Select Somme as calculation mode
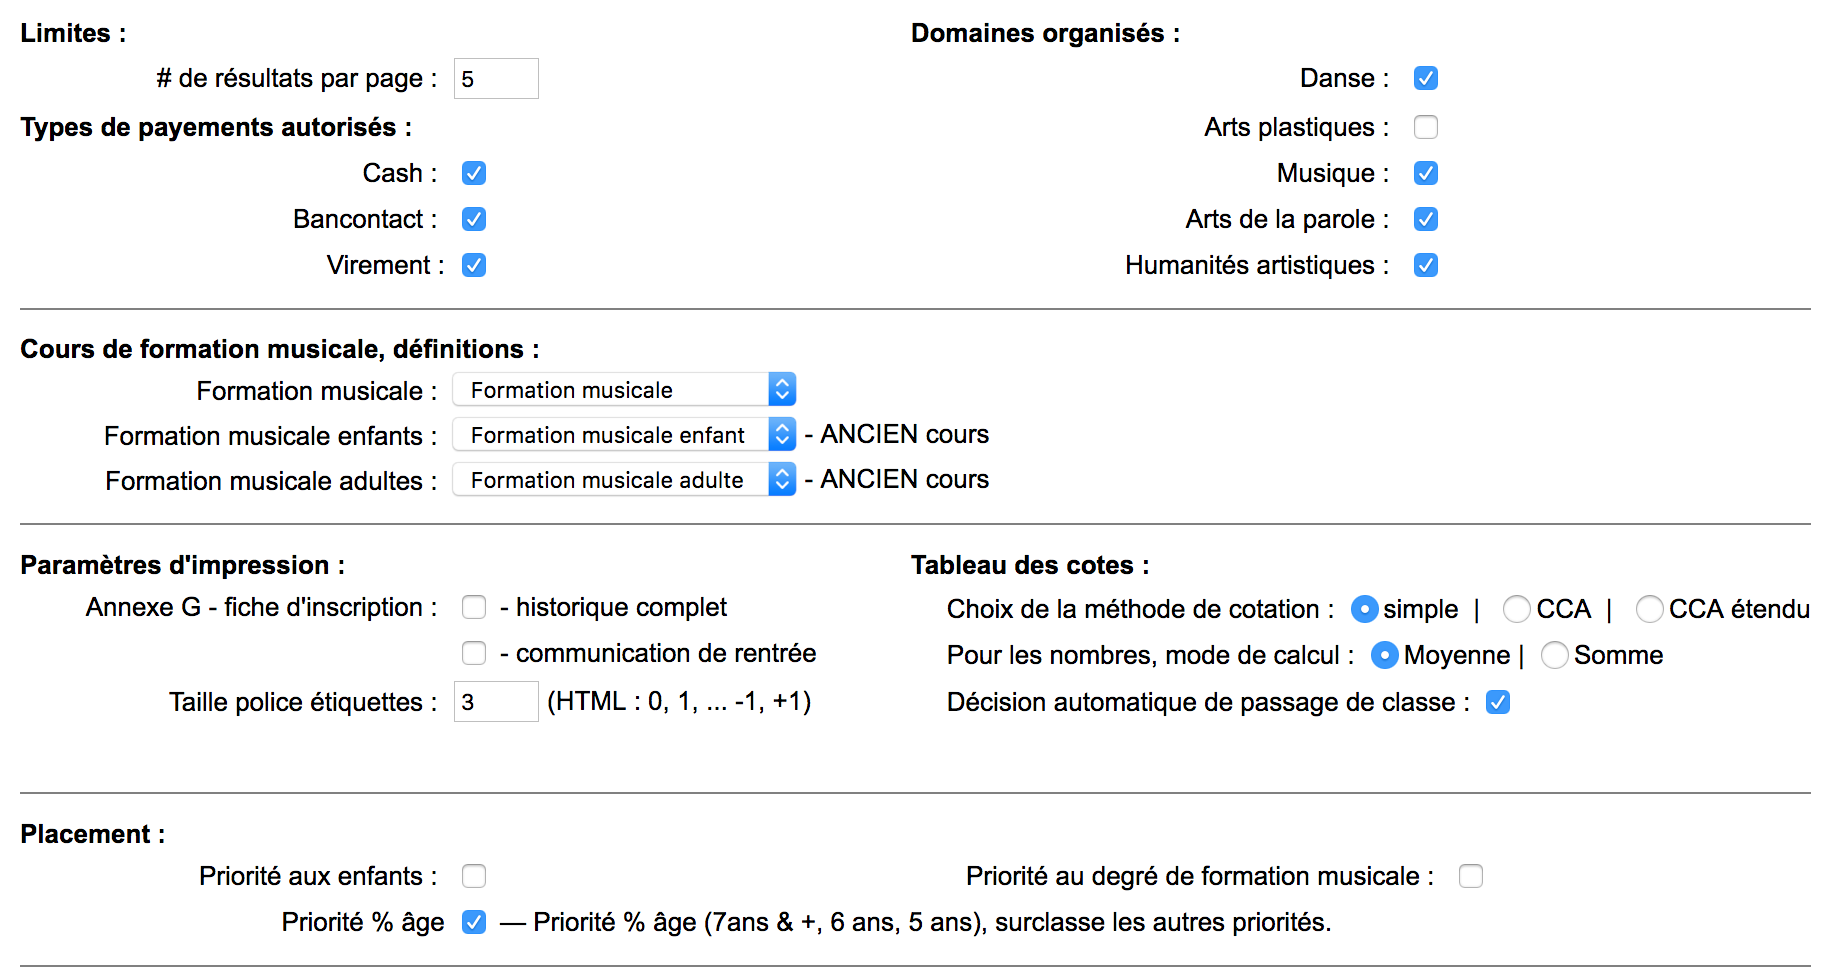The image size is (1826, 980). 1555,655
